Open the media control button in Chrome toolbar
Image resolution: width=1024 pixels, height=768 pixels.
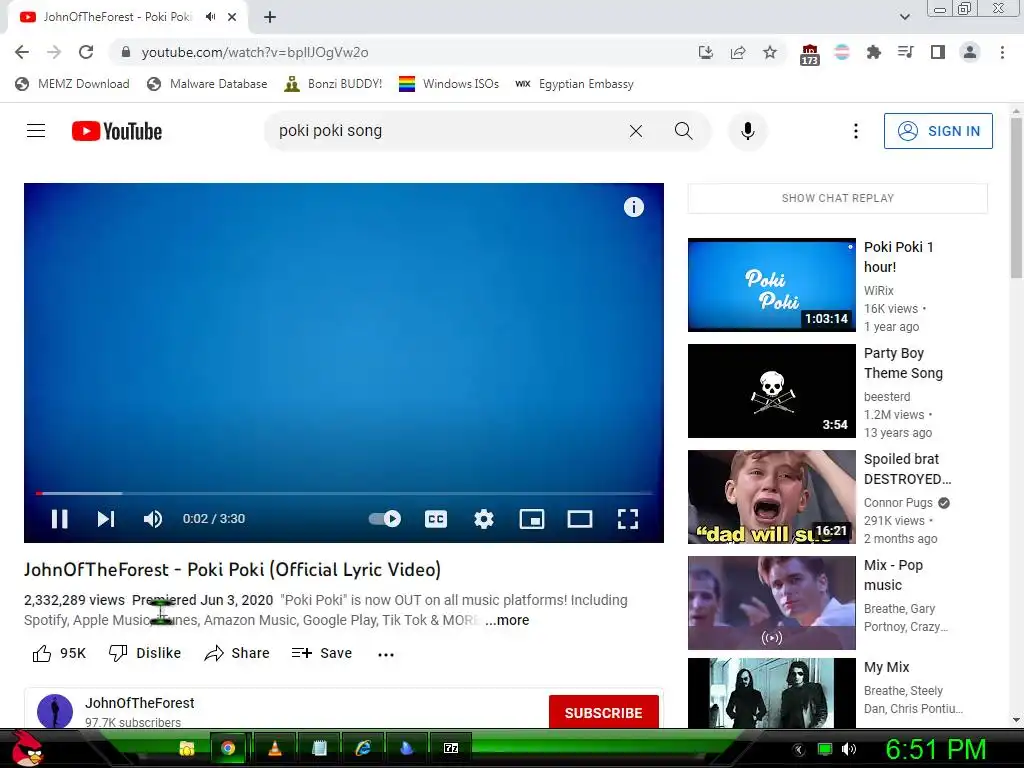(x=905, y=52)
